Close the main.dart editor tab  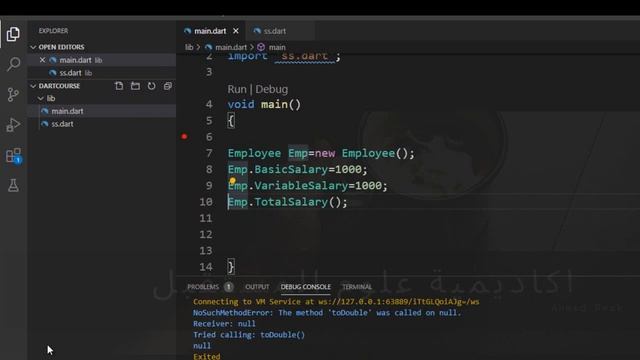(236, 31)
